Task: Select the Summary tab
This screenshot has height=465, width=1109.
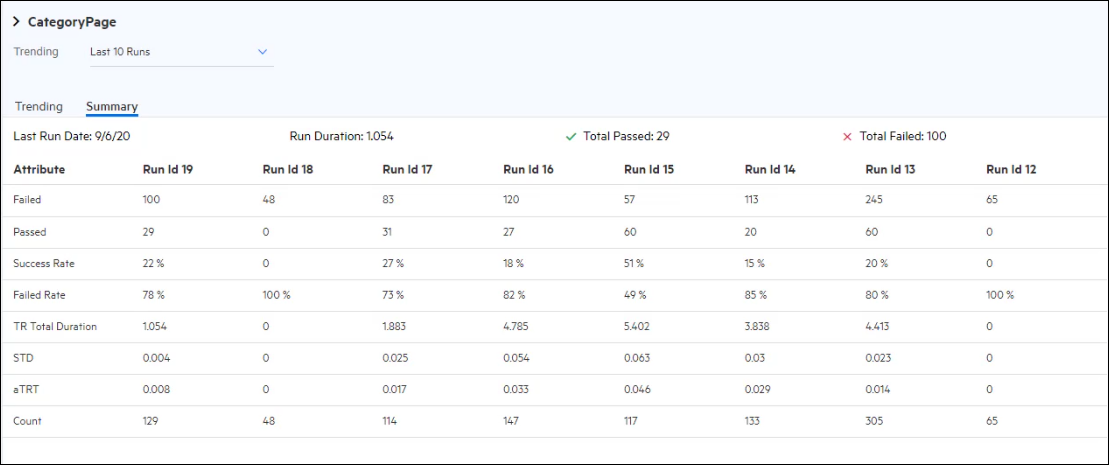Action: [x=111, y=107]
